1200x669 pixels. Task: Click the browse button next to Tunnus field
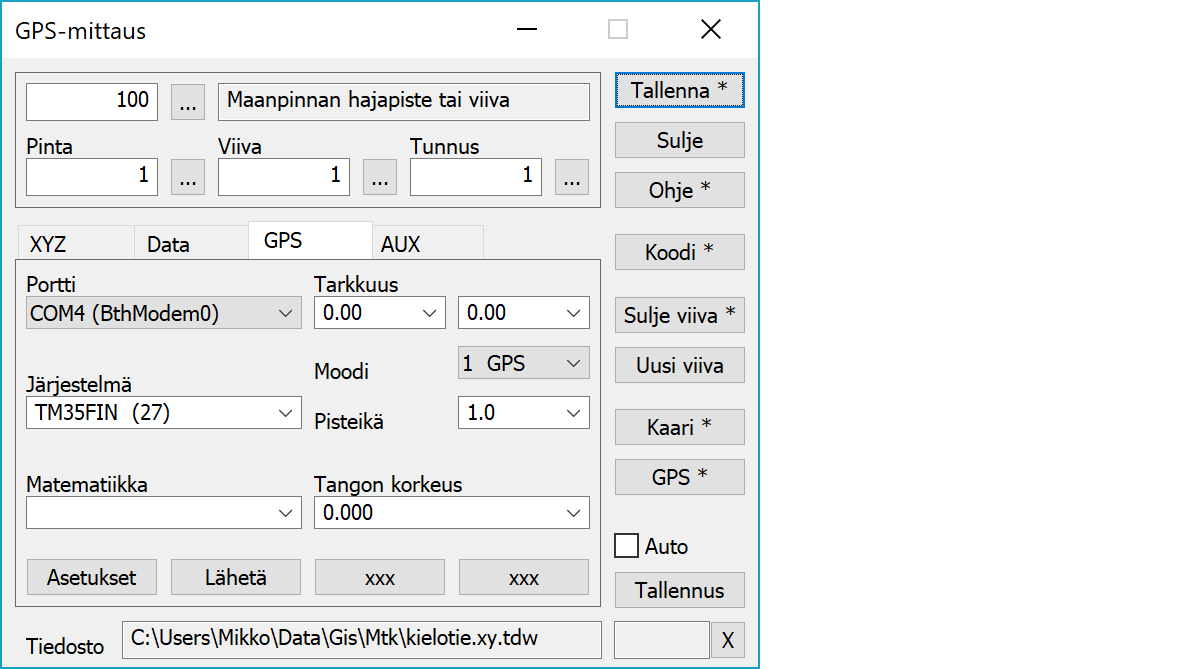pos(571,178)
